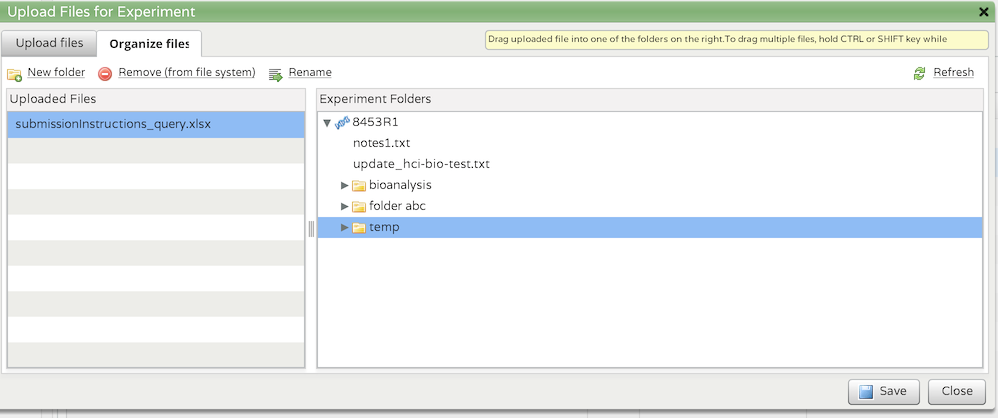Click the bioanalysis folder icon
Image resolution: width=998 pixels, height=418 pixels.
[359, 186]
